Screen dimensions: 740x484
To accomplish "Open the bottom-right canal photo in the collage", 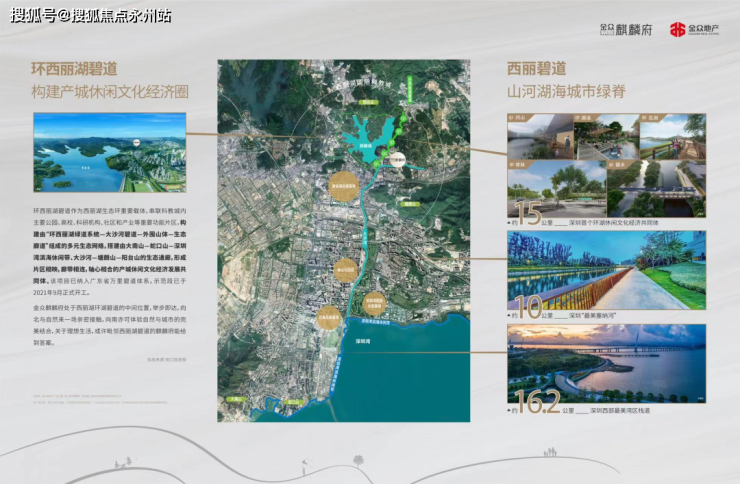I will click(x=656, y=187).
